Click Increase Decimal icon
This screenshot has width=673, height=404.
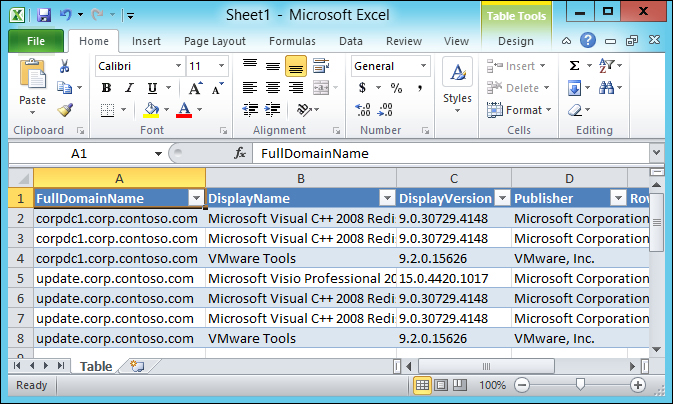[x=363, y=110]
